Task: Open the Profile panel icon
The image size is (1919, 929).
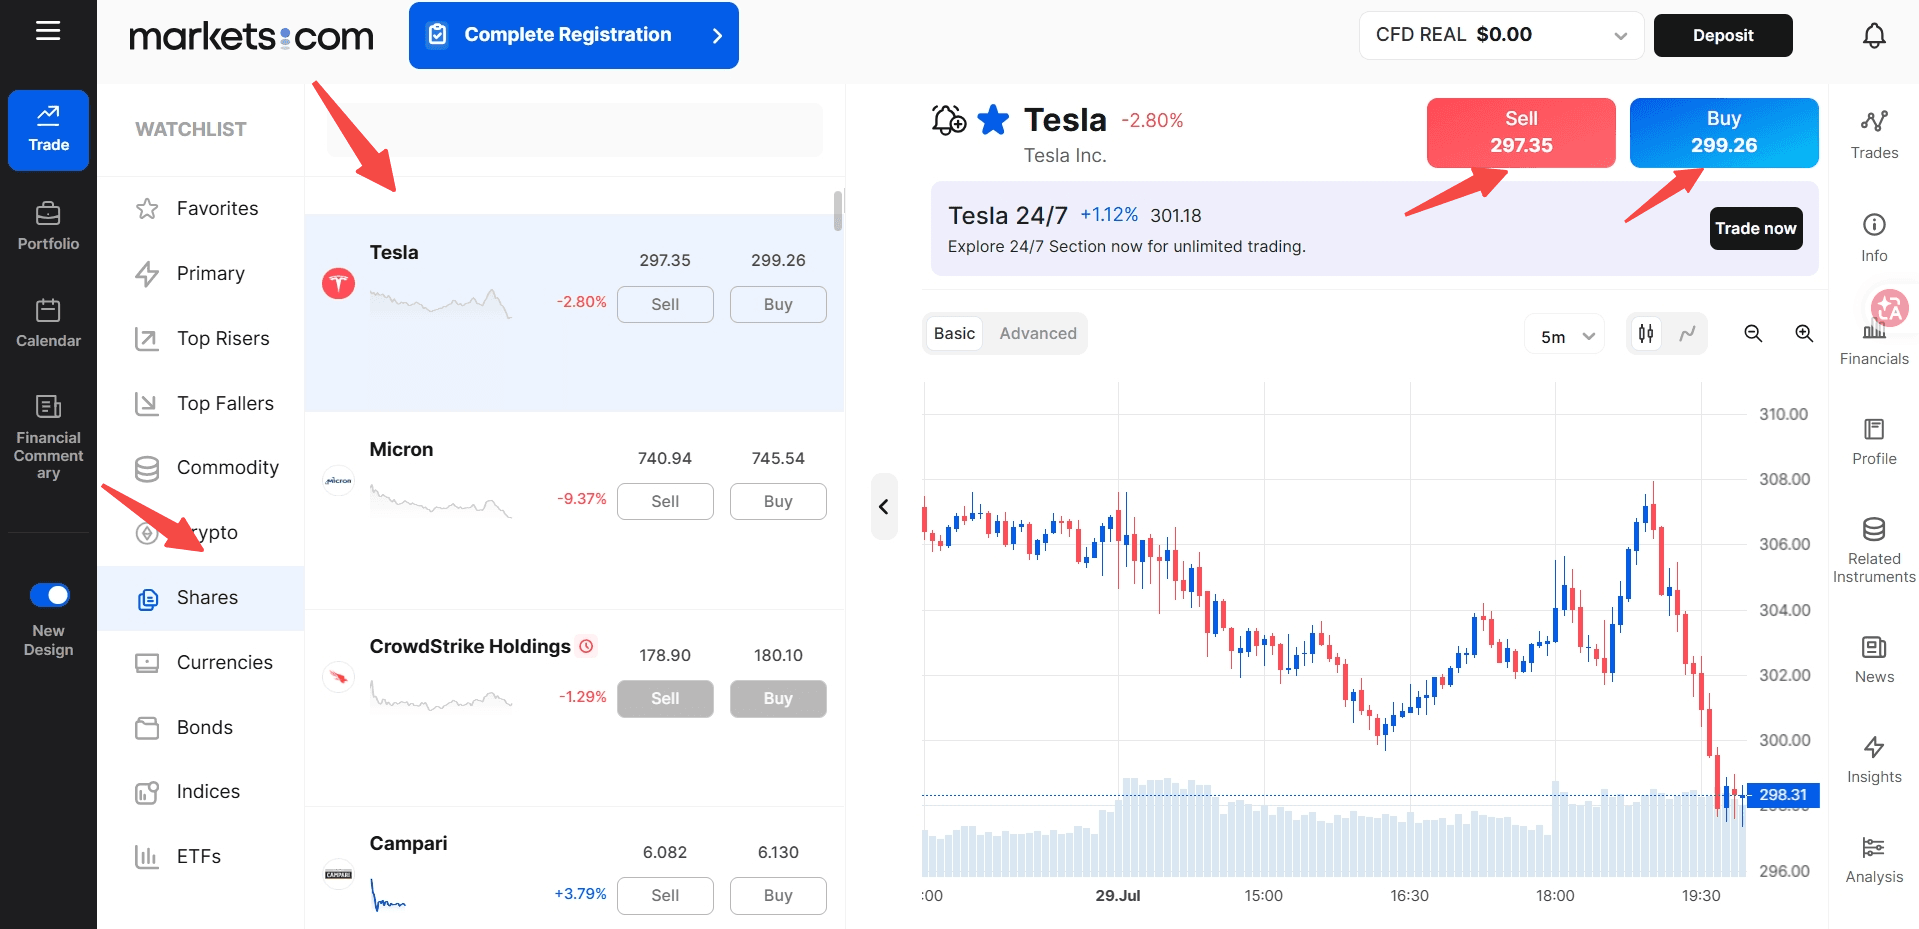Action: point(1874,441)
